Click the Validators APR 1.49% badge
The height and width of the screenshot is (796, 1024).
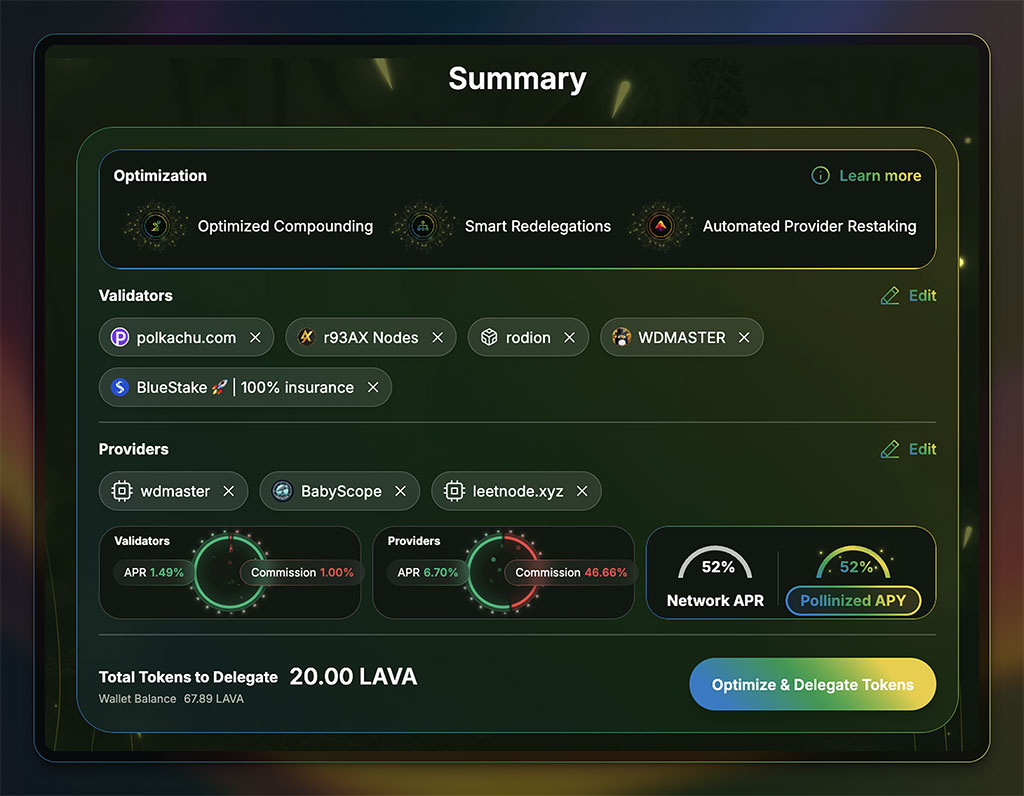pos(153,573)
